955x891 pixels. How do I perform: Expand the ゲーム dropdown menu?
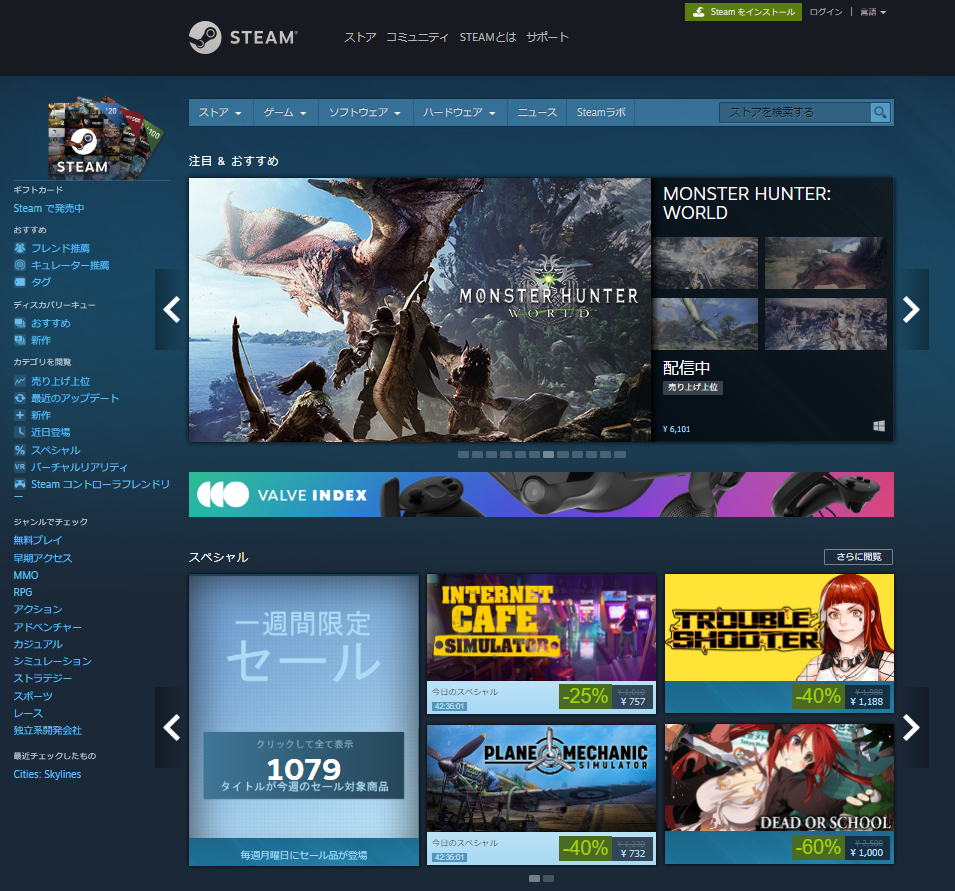tap(285, 113)
